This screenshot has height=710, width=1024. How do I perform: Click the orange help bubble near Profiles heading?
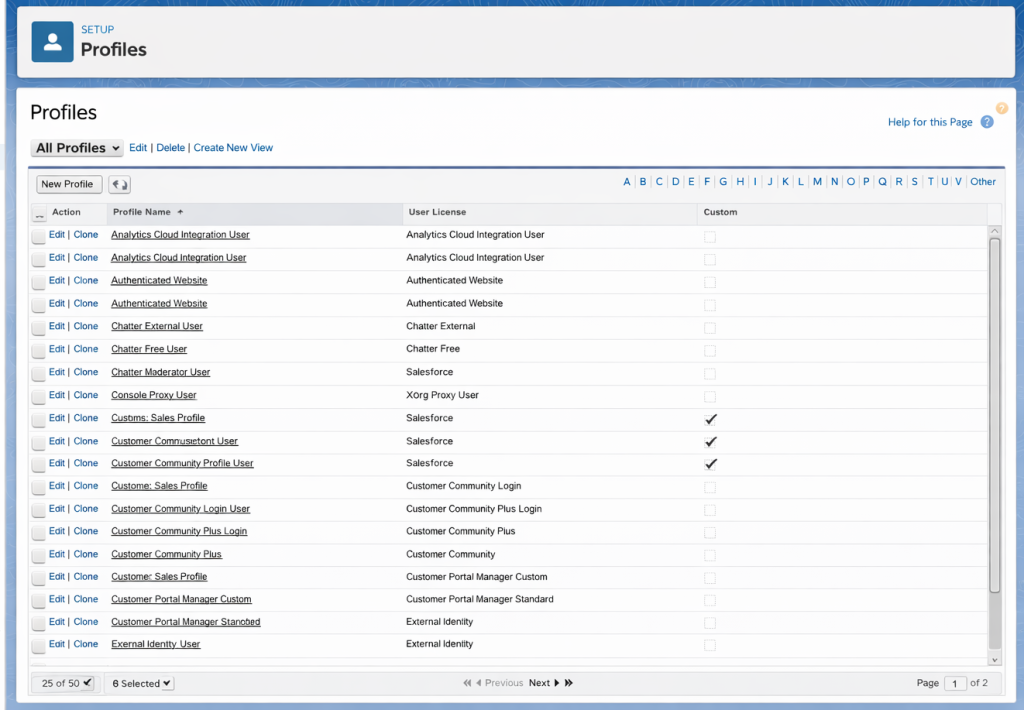1002,107
